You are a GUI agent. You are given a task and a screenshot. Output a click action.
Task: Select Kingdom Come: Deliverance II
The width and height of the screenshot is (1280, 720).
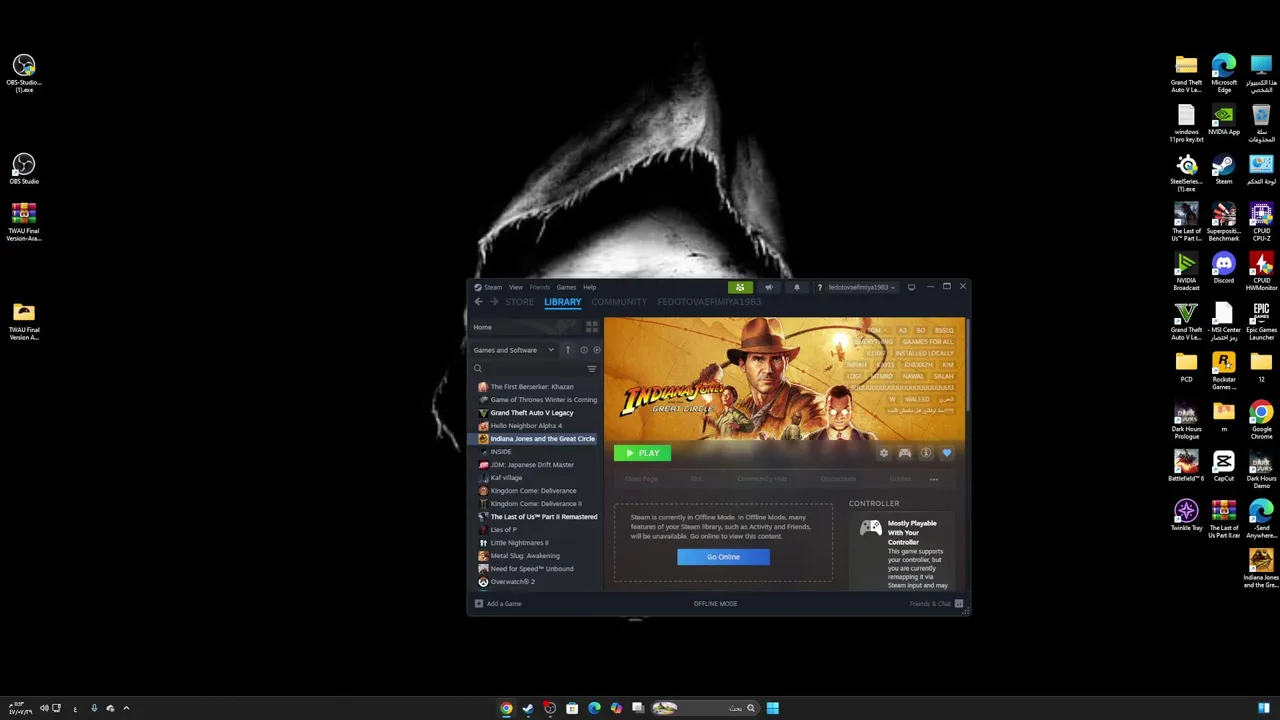tap(538, 504)
